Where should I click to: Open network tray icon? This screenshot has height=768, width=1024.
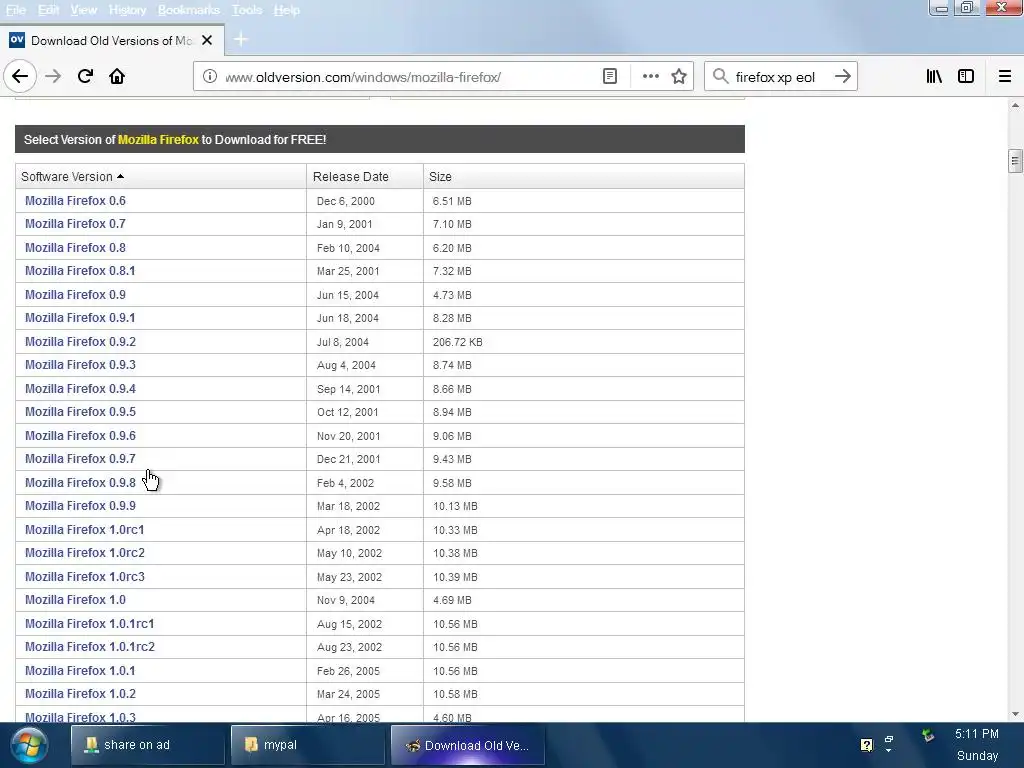928,736
